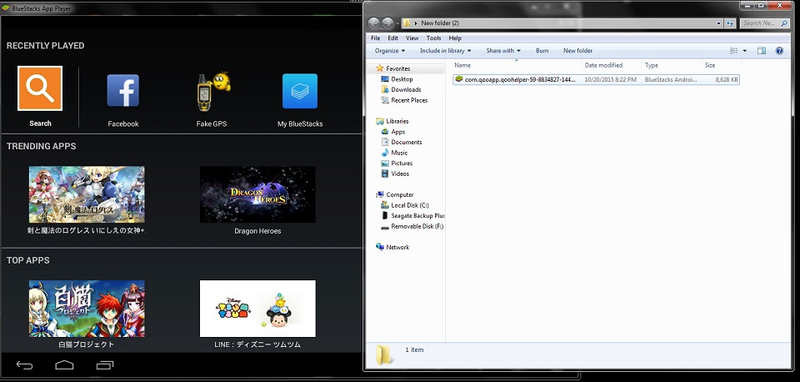Open the 白猫プロジェクト top app thumbnail
Image resolution: width=800 pixels, height=382 pixels.
tap(87, 309)
